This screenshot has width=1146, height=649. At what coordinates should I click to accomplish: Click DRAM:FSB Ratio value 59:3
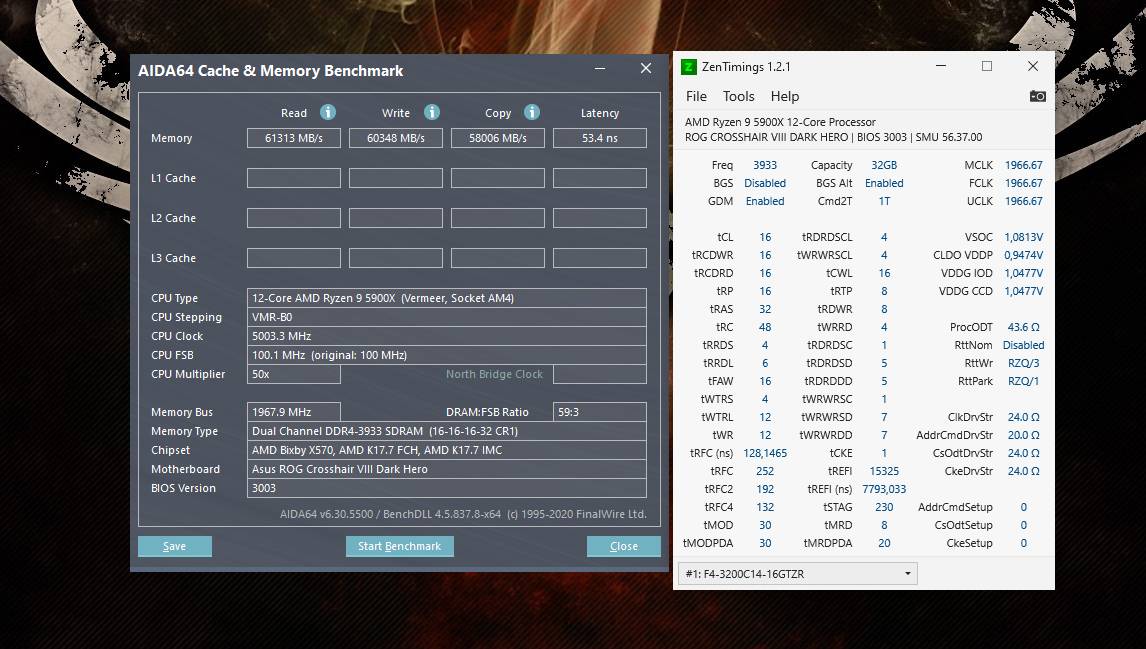coord(600,412)
